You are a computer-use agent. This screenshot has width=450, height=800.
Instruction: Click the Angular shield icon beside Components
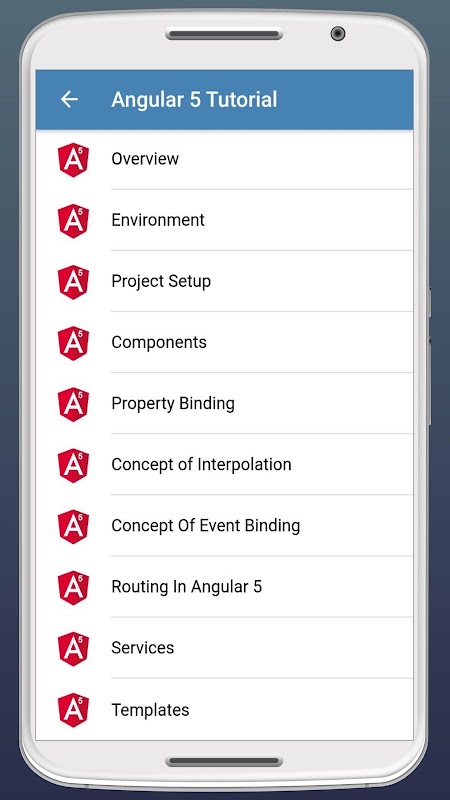(73, 343)
